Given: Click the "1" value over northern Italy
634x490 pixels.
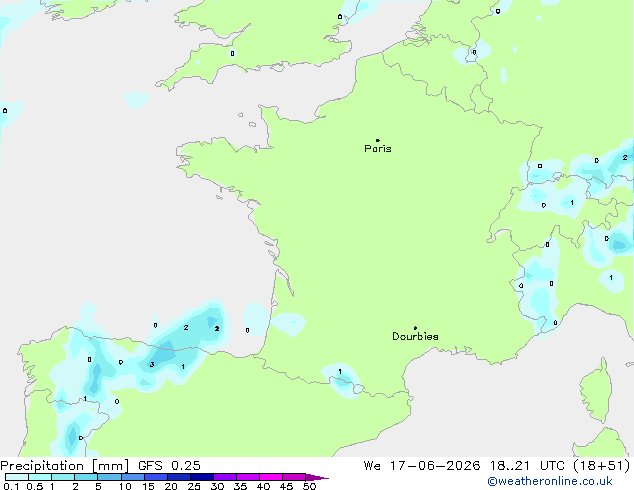Looking at the screenshot, I should [x=611, y=278].
